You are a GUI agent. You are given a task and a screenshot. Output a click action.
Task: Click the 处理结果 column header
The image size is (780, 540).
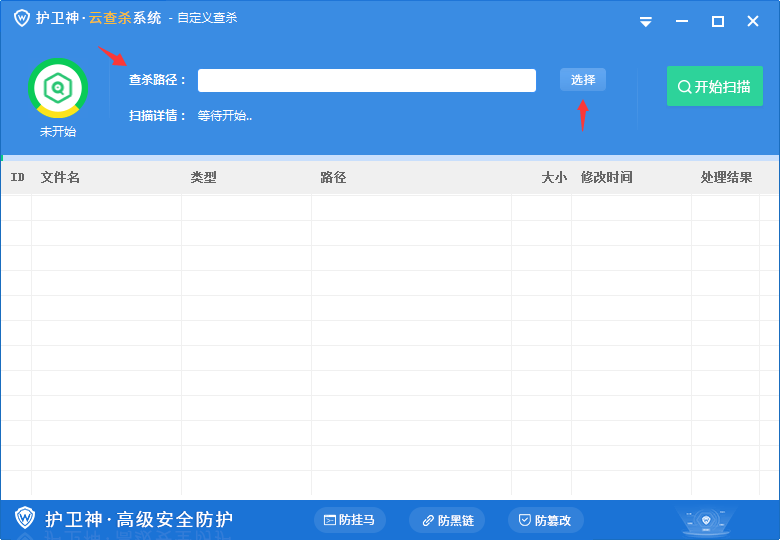click(726, 178)
